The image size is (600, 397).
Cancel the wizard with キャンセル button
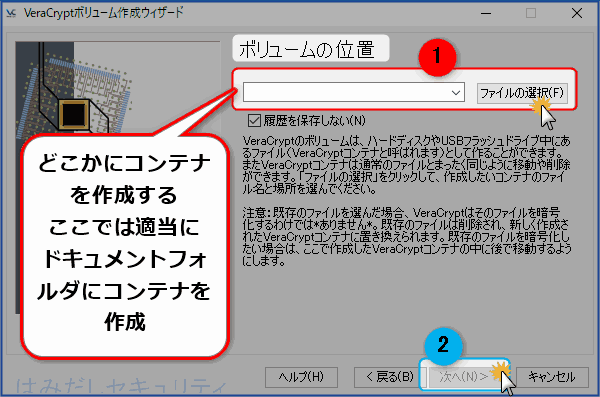point(552,377)
